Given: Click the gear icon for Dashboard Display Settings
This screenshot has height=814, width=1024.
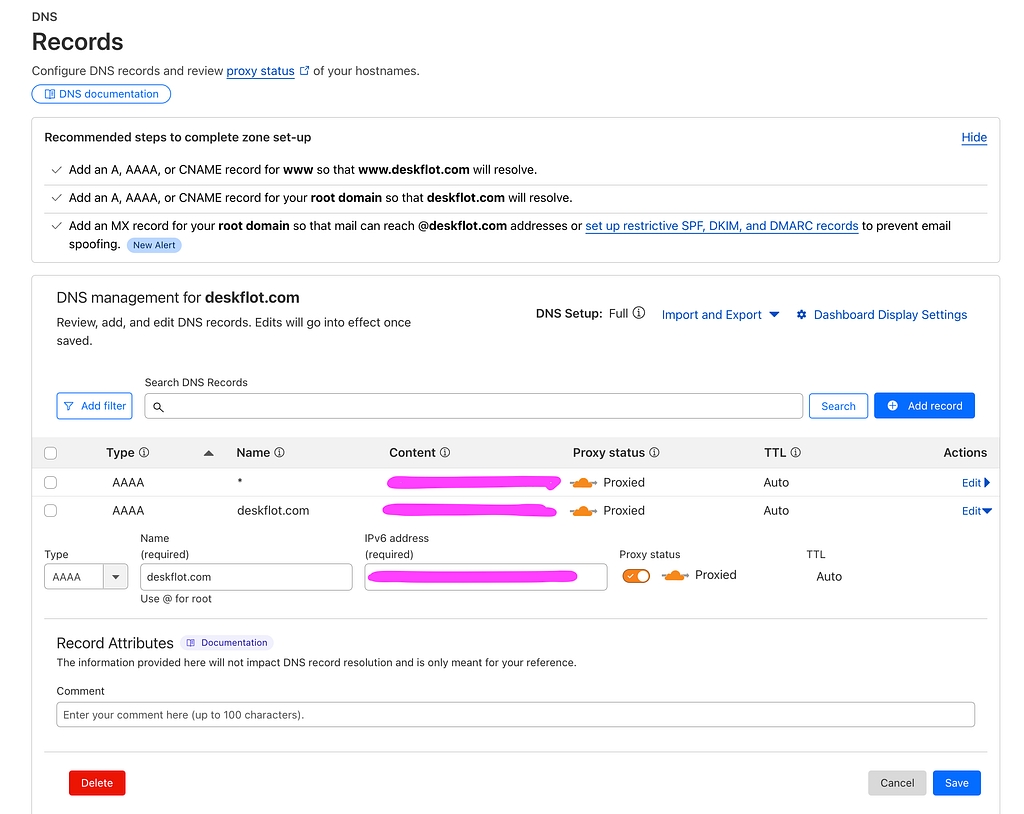Looking at the screenshot, I should pyautogui.click(x=801, y=315).
